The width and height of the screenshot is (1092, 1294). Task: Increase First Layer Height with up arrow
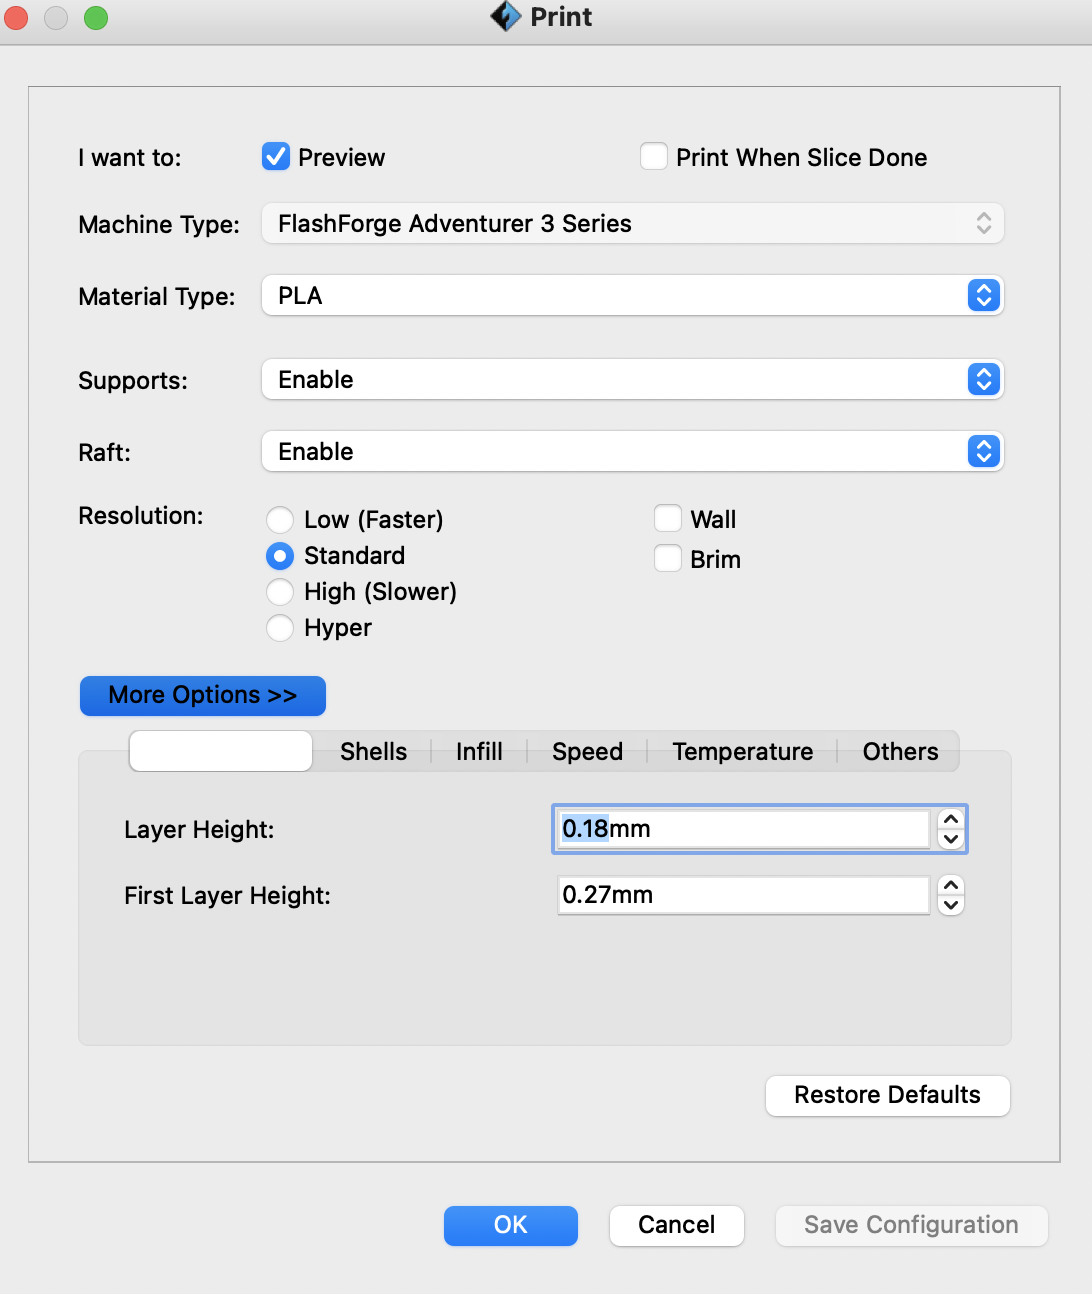[x=951, y=885]
